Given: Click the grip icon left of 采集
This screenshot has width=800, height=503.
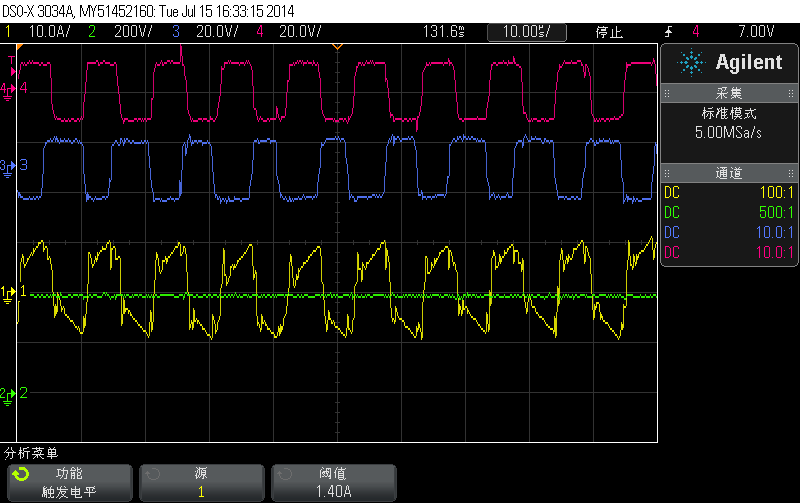Looking at the screenshot, I should coord(667,94).
